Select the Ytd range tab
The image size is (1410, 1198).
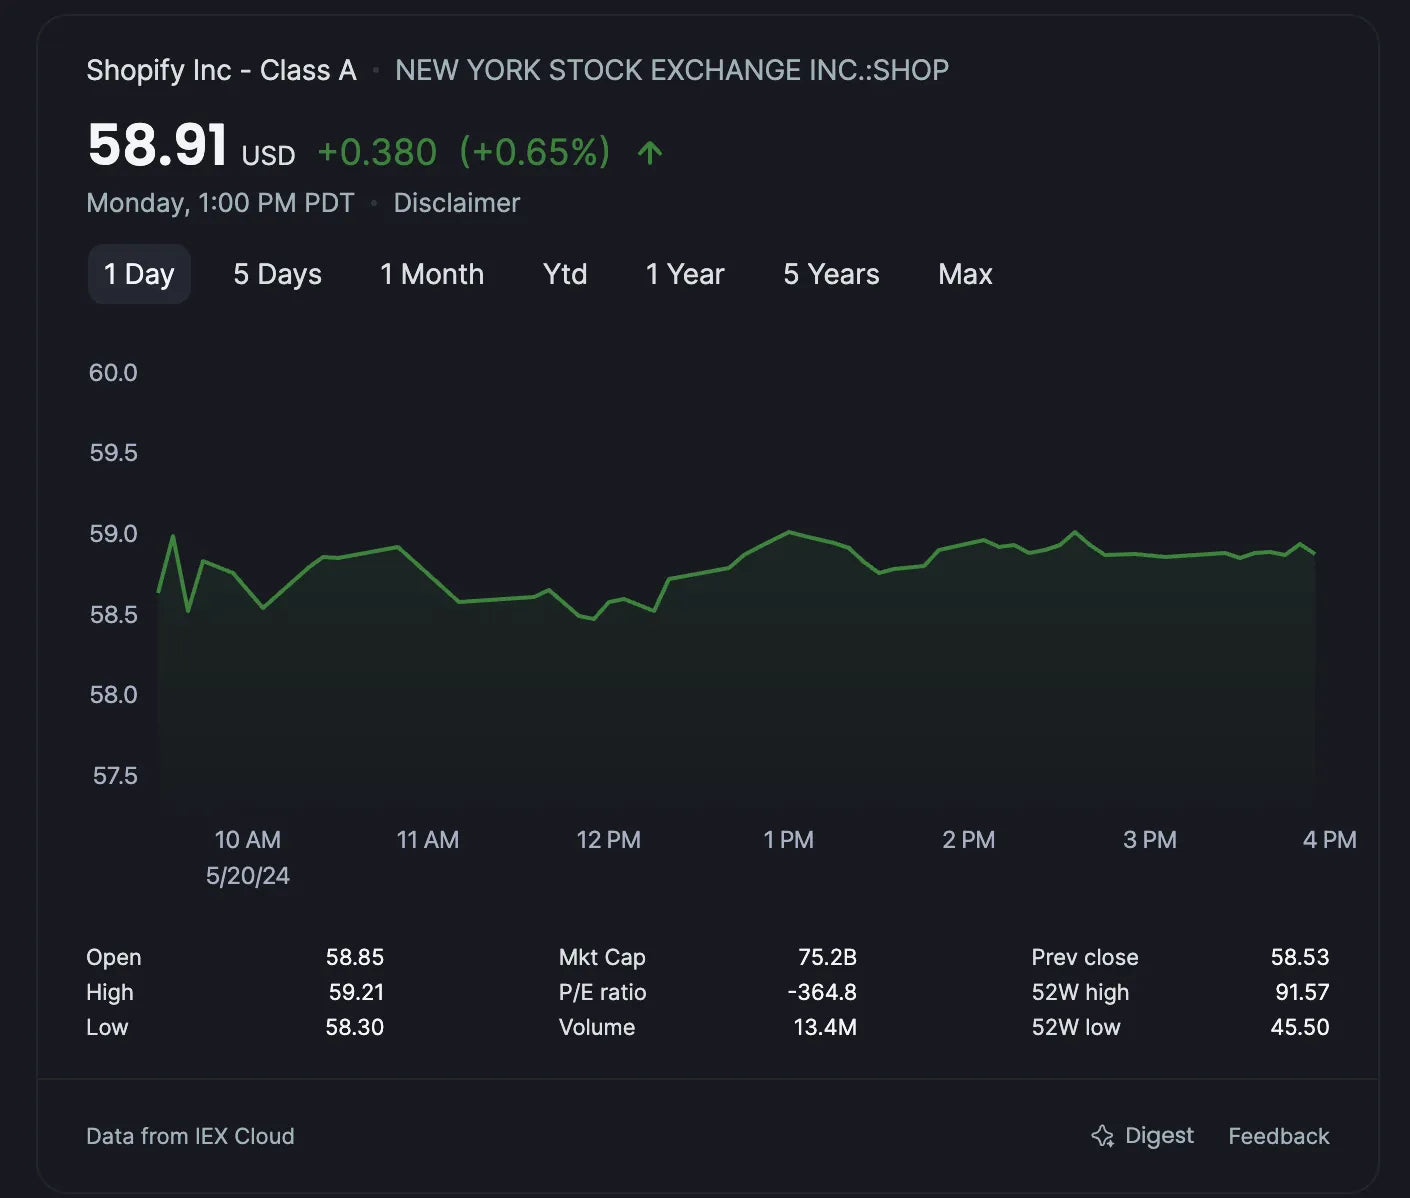(x=565, y=274)
